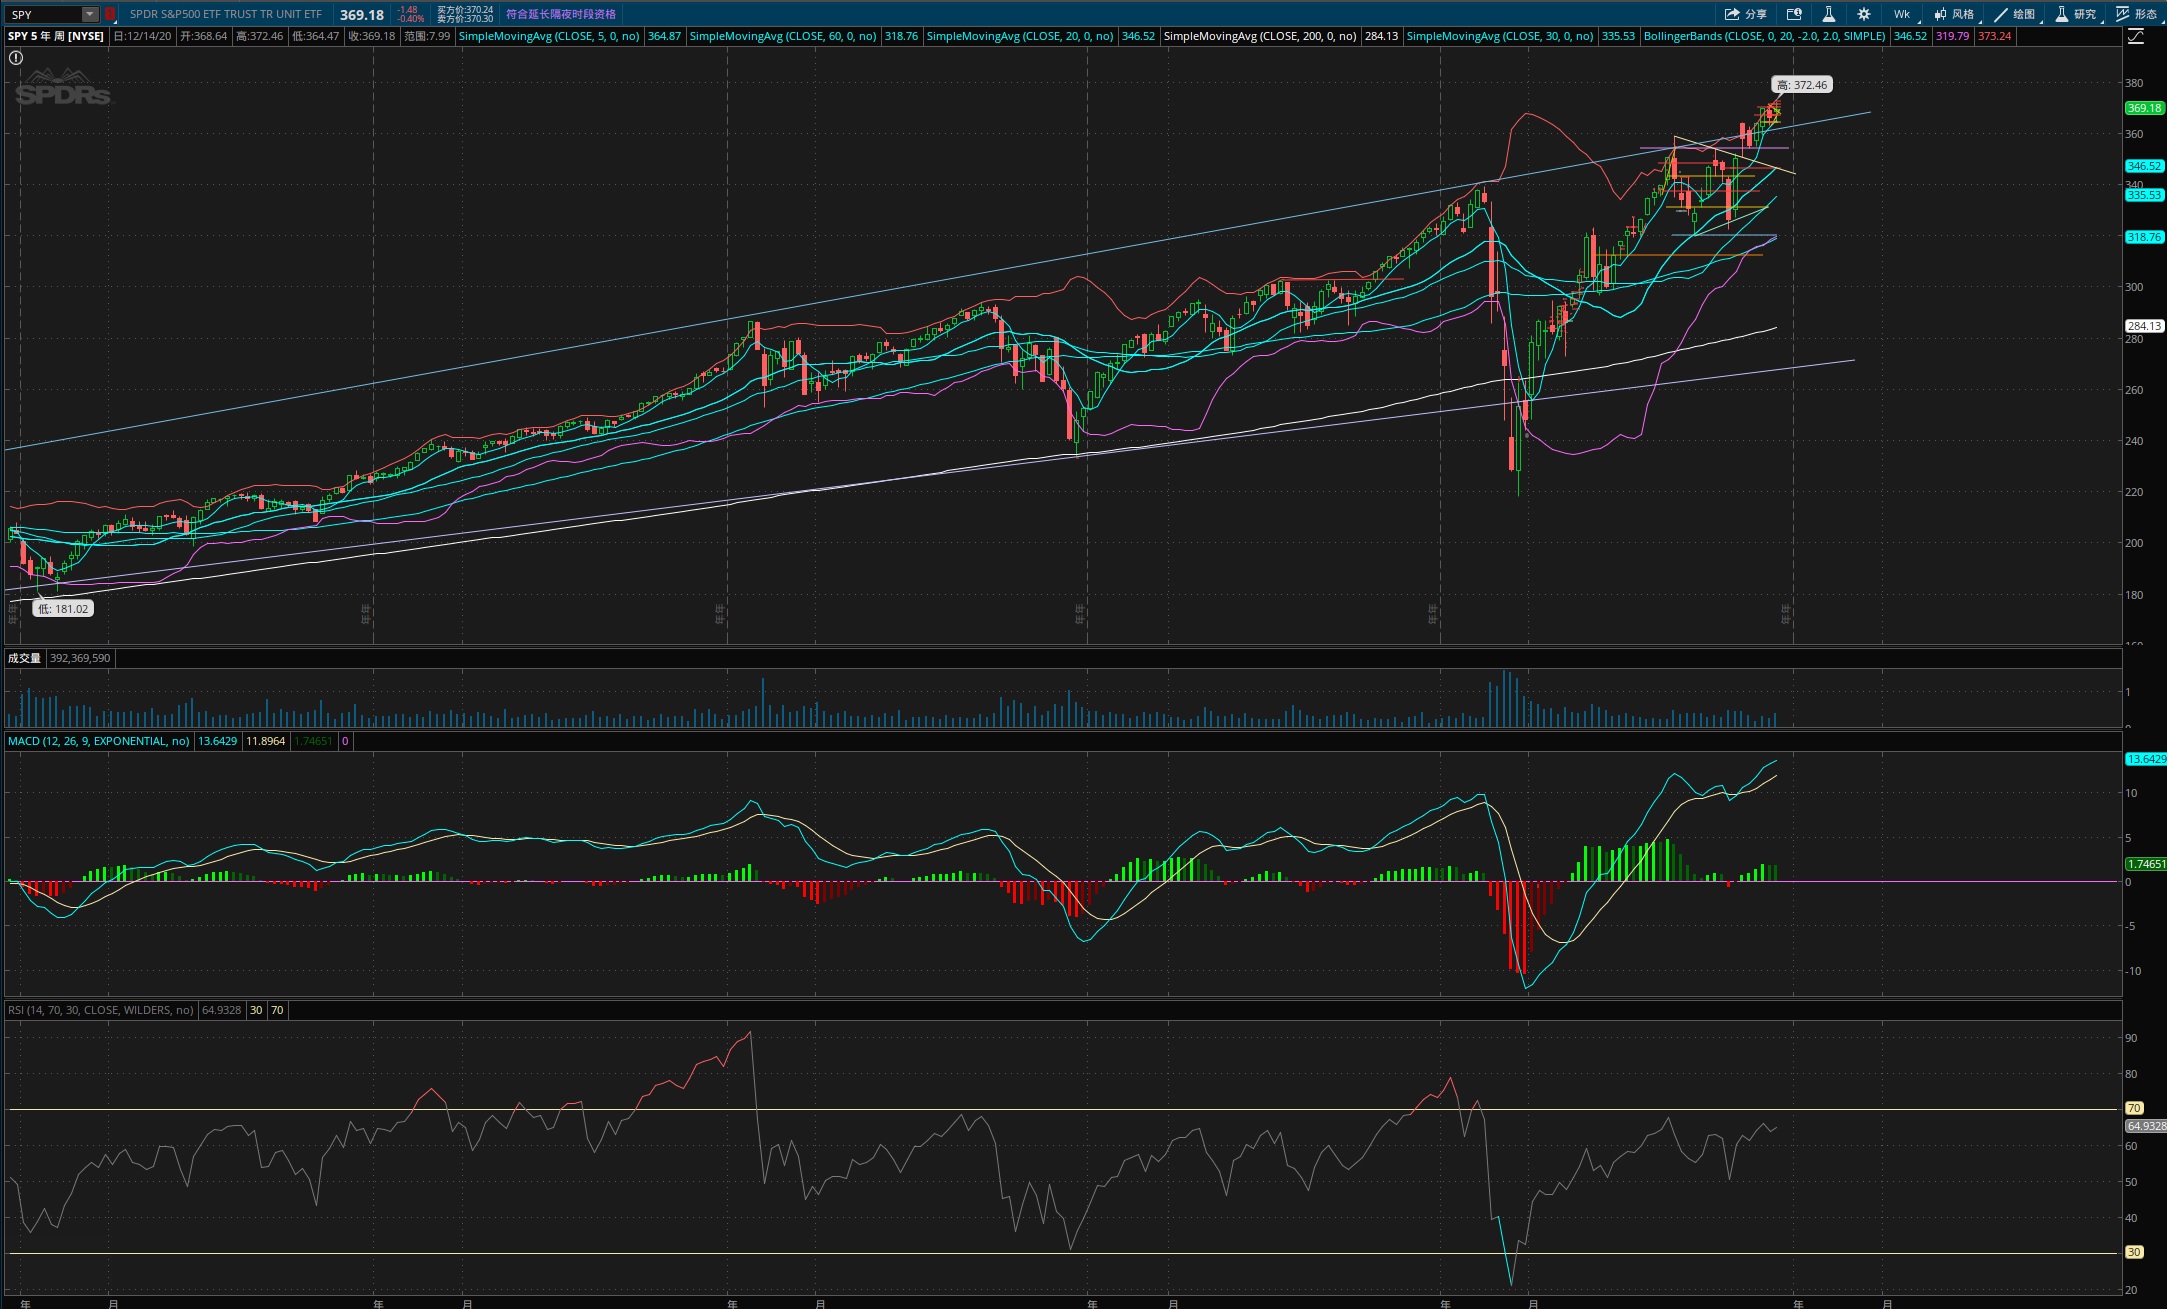
Task: Click the SPDR S&P500 ETF TRUST description
Action: pos(226,15)
